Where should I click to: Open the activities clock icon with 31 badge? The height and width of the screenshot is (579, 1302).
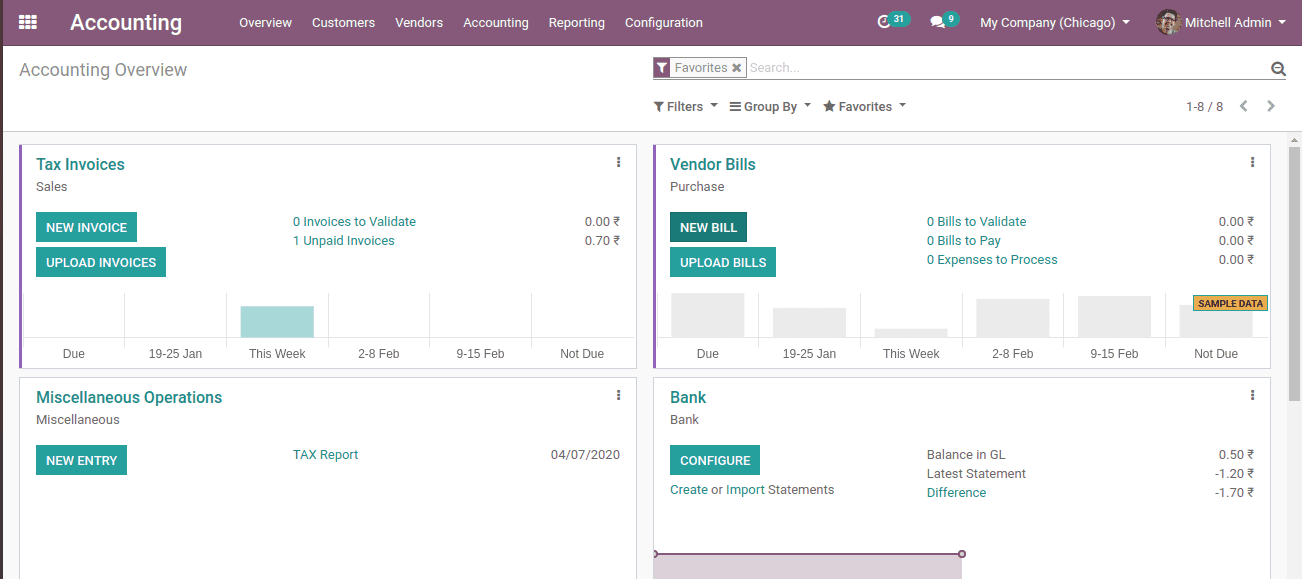884,22
